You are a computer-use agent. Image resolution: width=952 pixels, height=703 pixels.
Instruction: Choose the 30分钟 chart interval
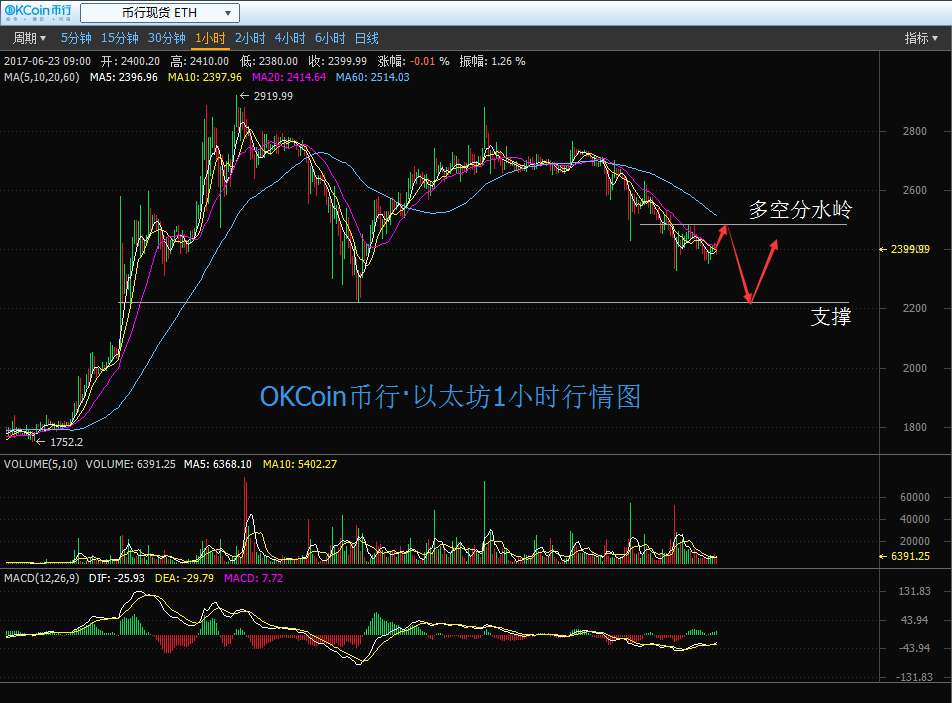166,38
